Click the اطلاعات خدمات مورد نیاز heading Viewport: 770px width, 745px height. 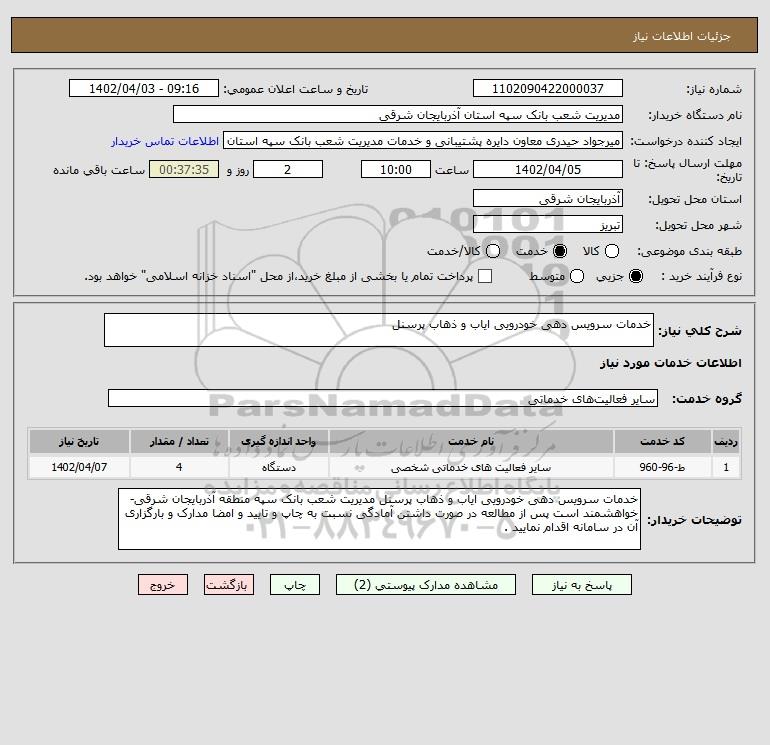click(x=671, y=363)
